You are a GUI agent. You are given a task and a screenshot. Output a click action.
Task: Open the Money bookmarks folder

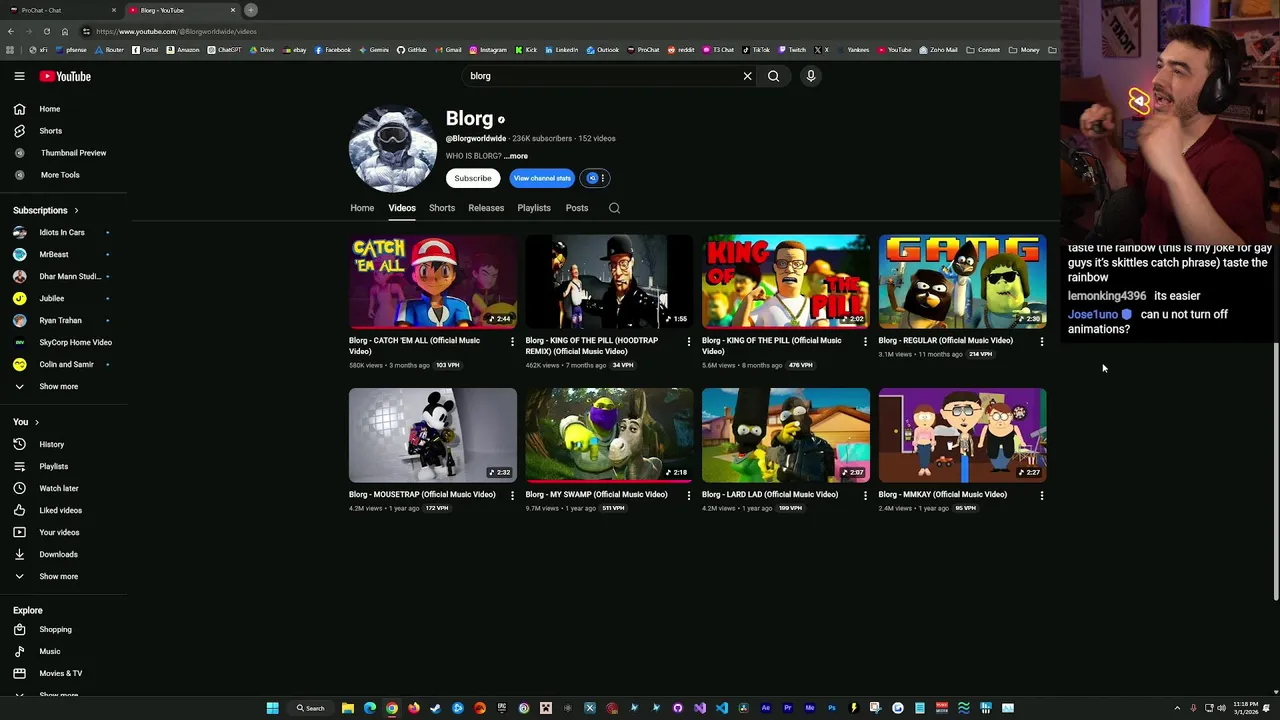pos(1024,50)
